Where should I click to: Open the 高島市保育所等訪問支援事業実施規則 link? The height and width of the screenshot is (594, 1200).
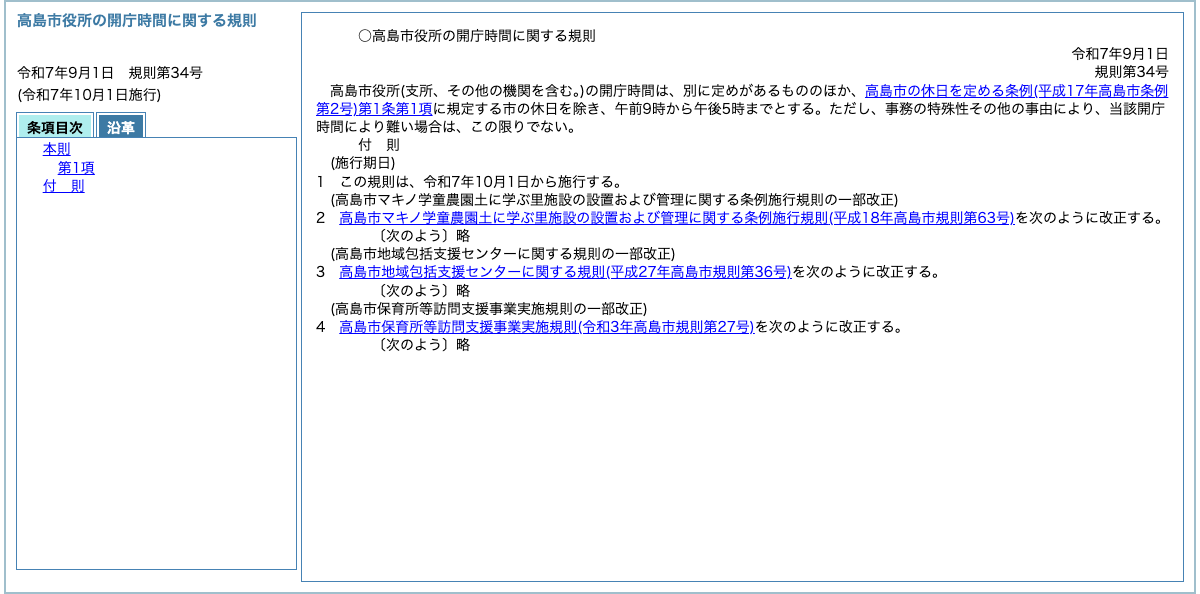coord(546,327)
